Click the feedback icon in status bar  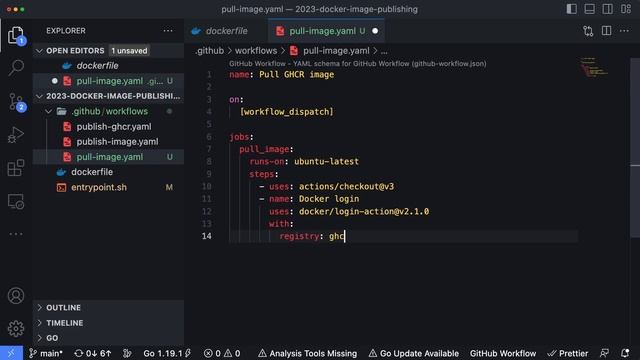[604, 353]
